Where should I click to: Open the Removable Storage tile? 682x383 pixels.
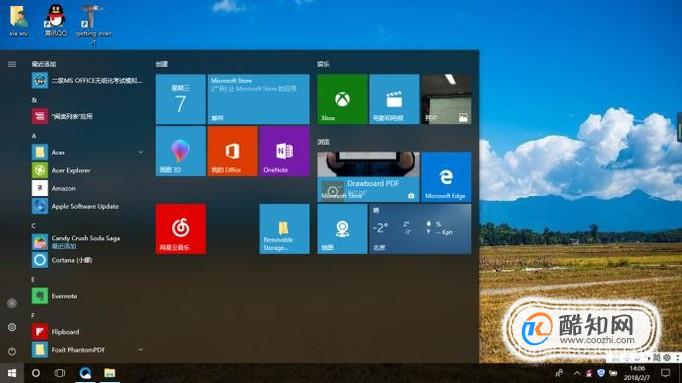tap(284, 229)
